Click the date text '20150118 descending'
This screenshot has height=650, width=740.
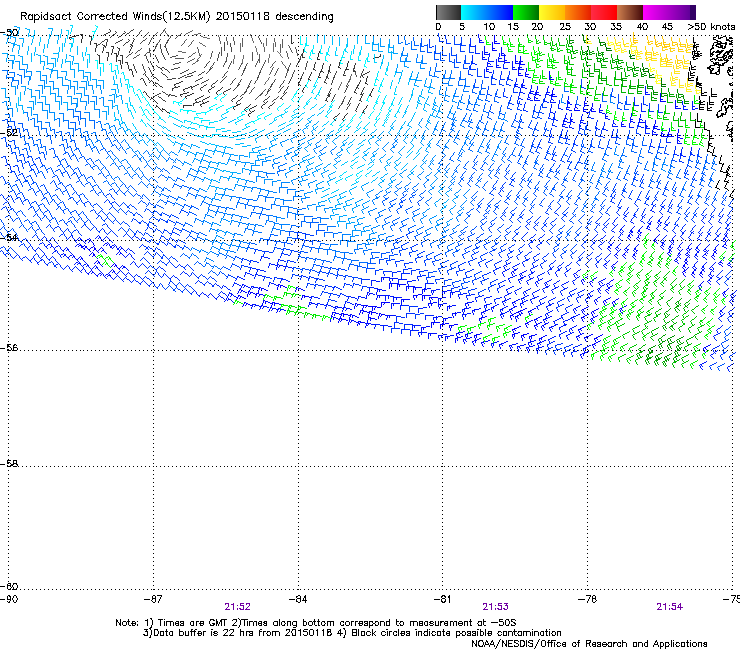tap(275, 17)
